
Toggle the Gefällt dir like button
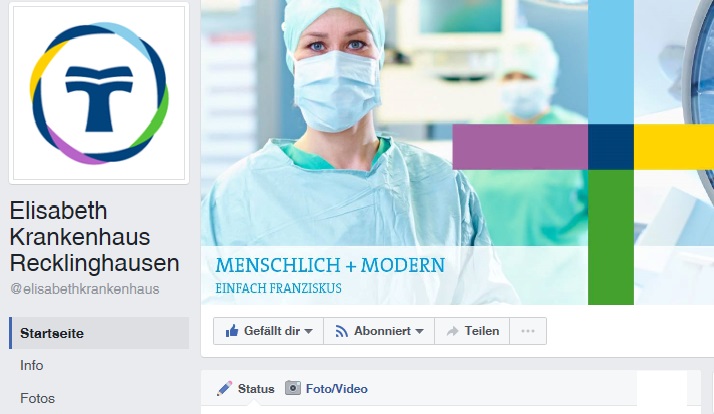click(269, 331)
